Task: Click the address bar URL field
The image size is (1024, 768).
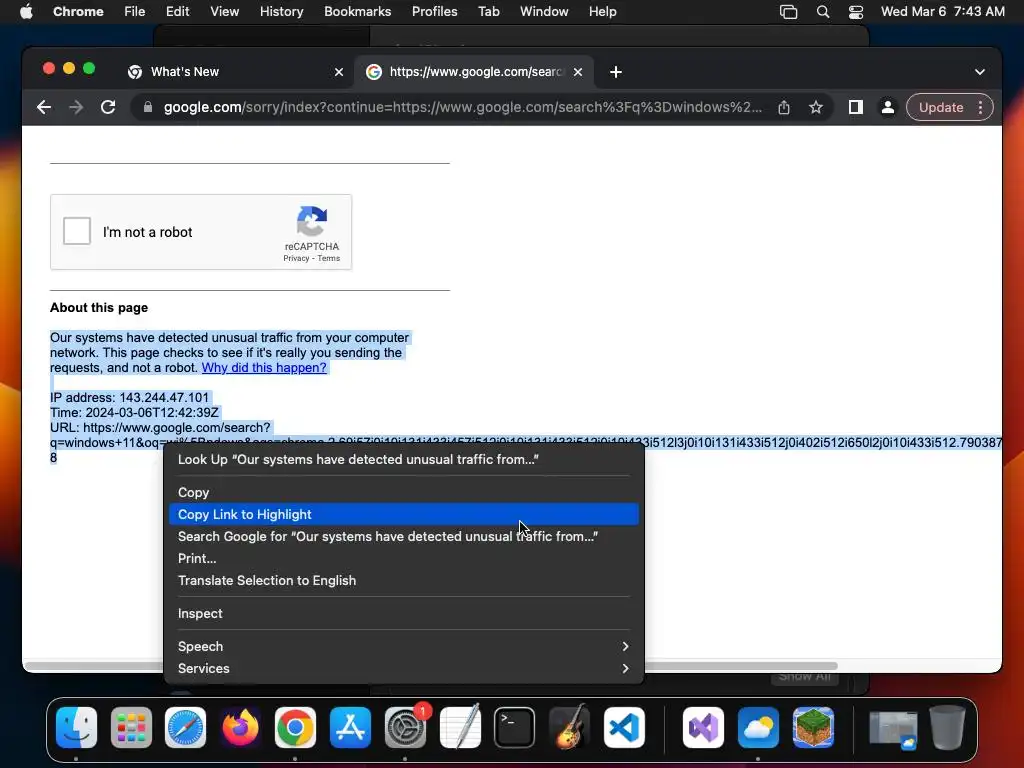Action: [x=462, y=107]
